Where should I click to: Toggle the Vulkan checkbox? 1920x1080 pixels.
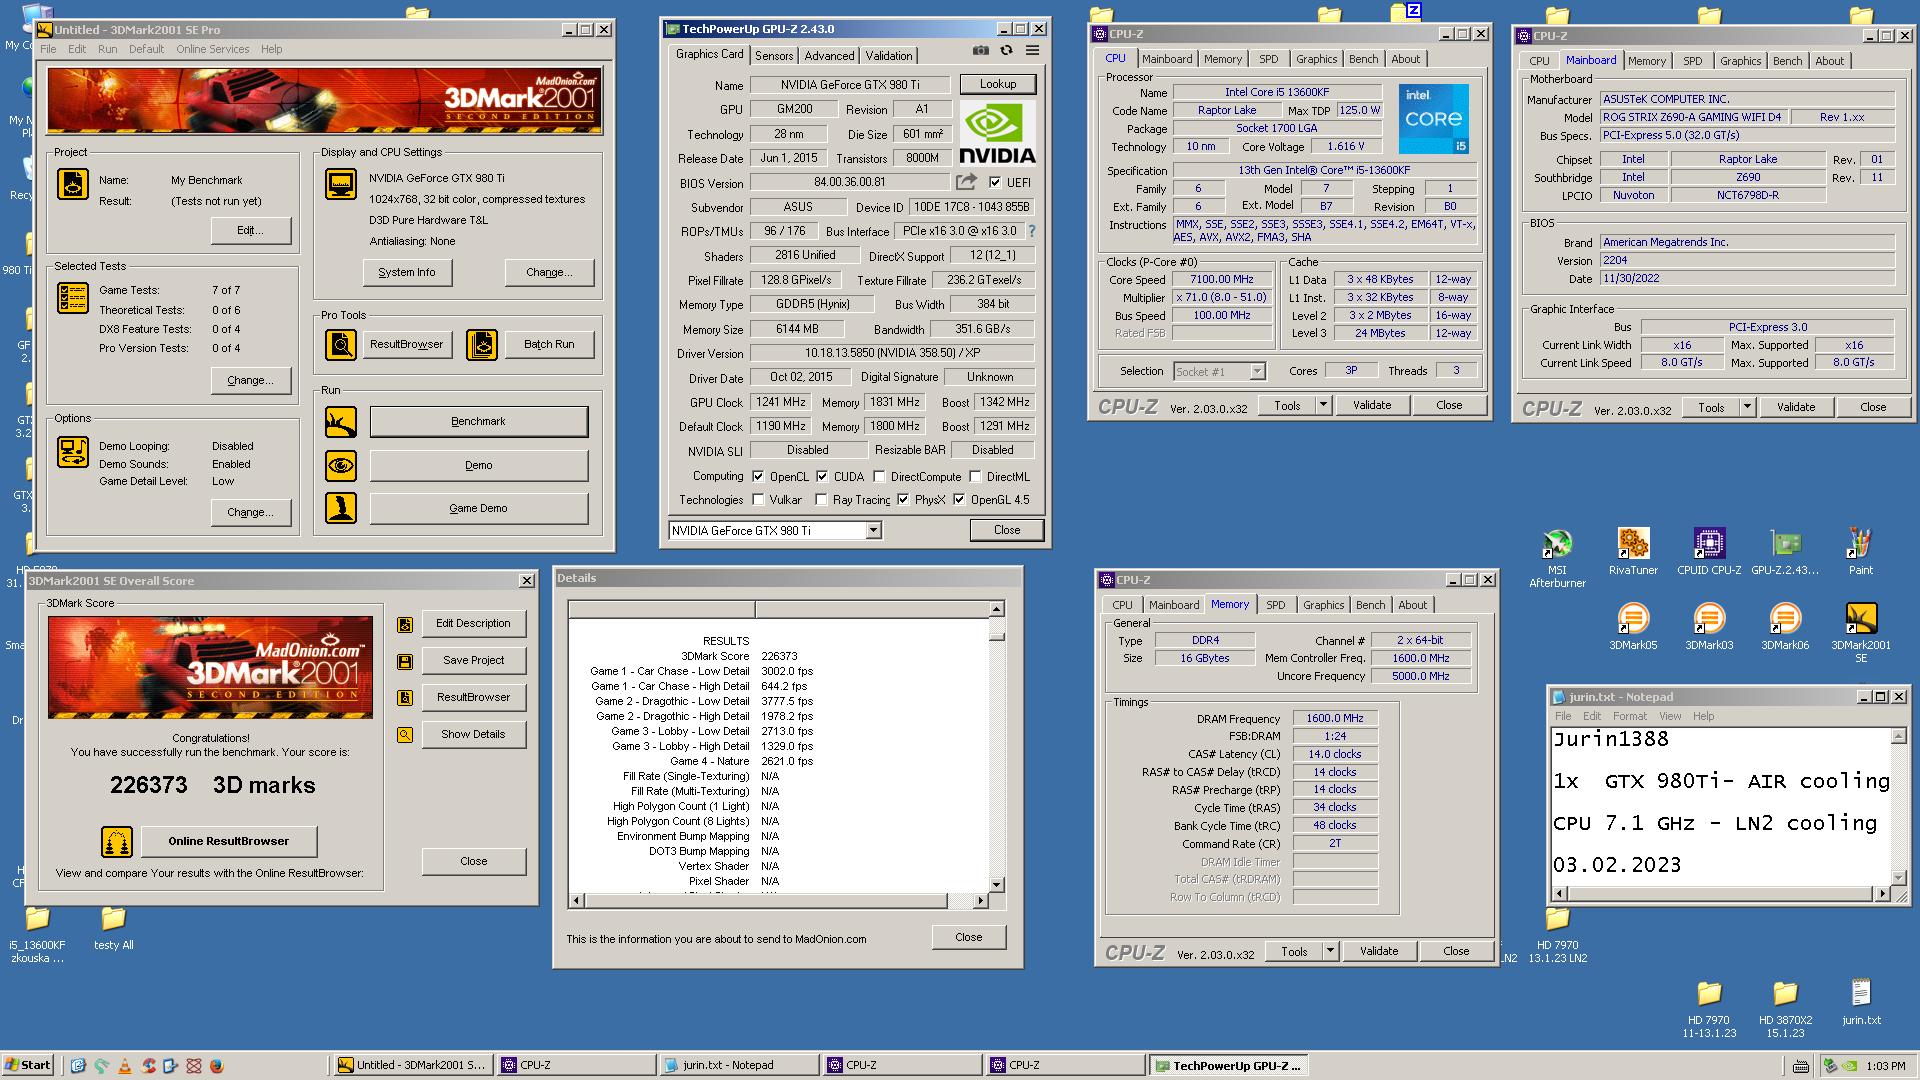click(x=758, y=500)
